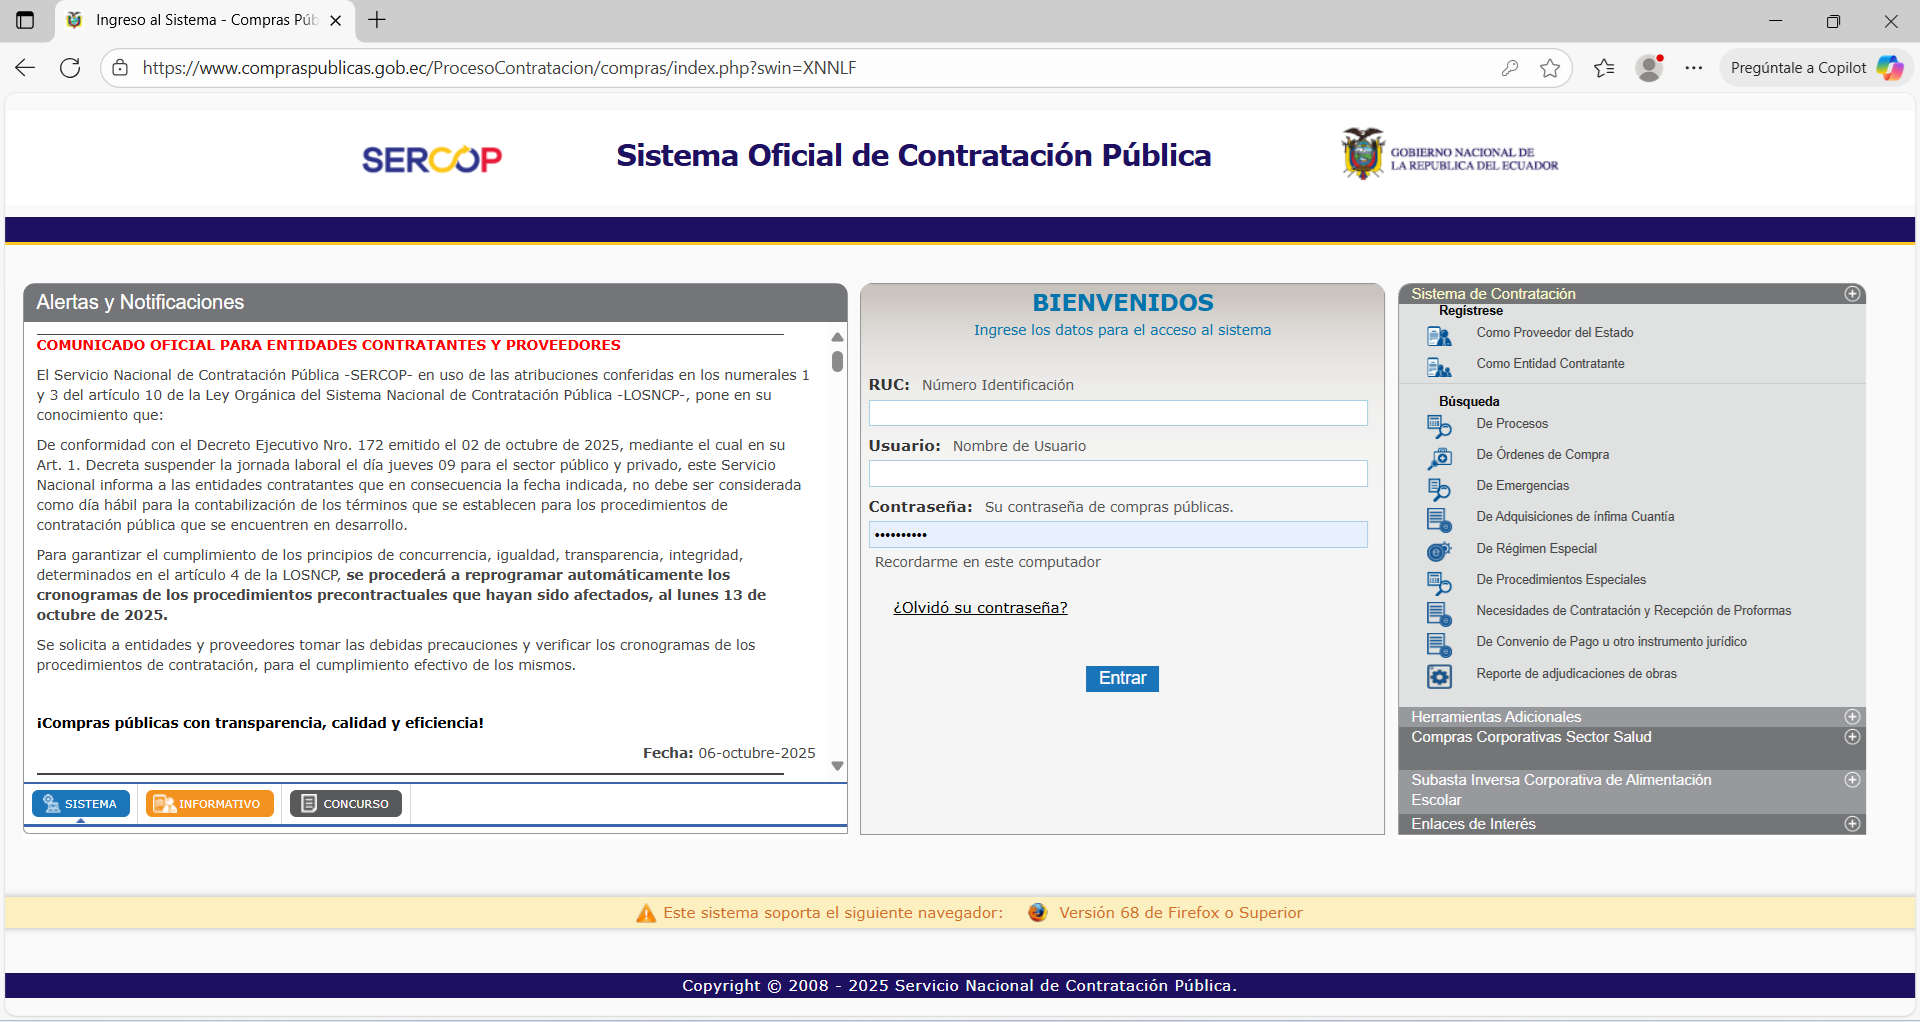Expand the Enlaces de Interés section
Viewport: 1920px width, 1022px height.
(1851, 824)
